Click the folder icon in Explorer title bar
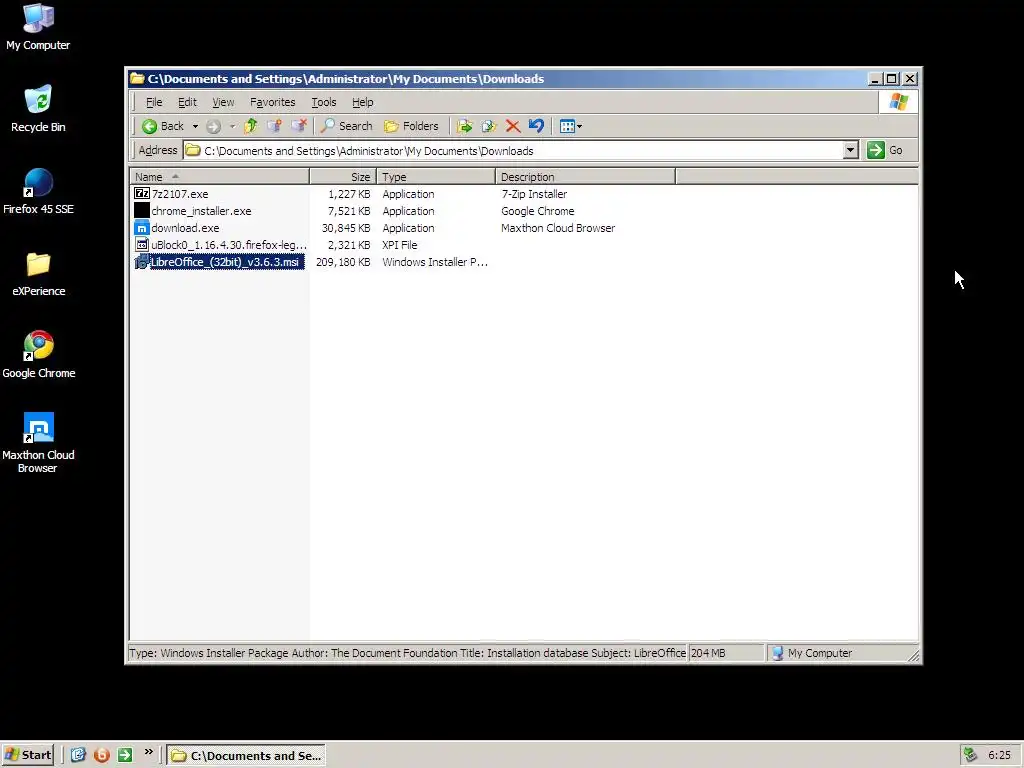1024x768 pixels. [x=137, y=79]
